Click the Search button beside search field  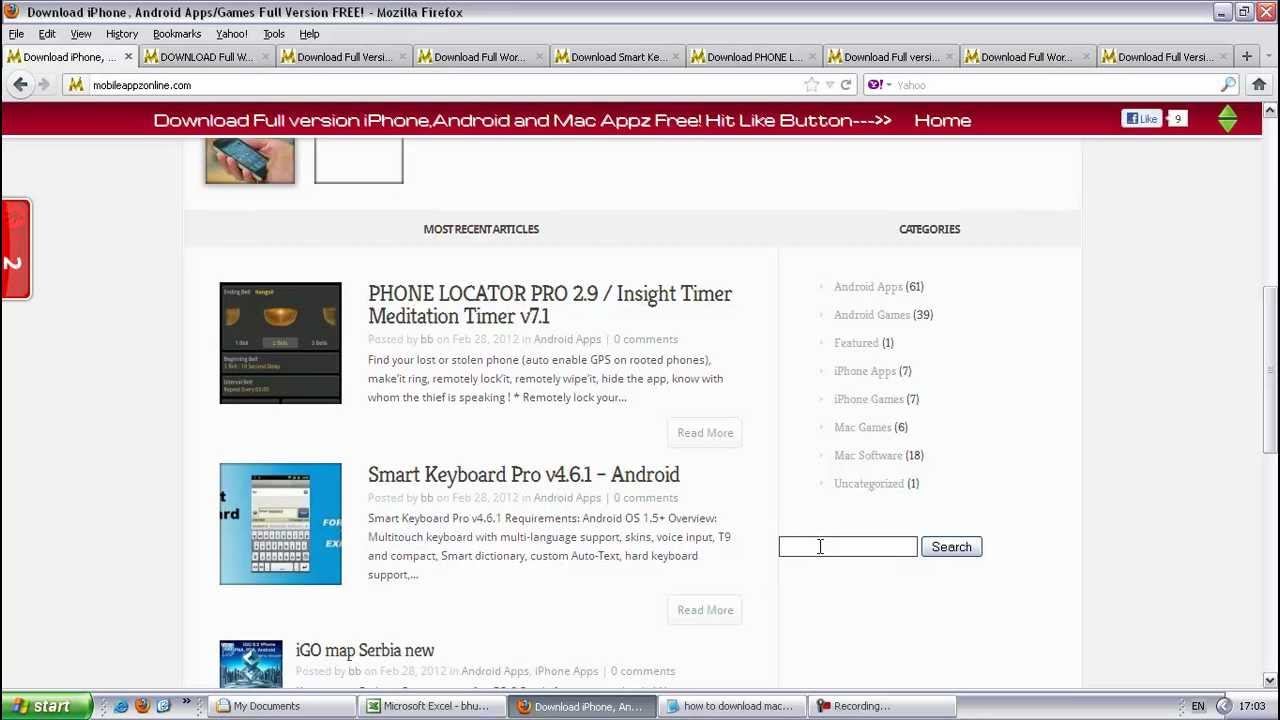[952, 547]
